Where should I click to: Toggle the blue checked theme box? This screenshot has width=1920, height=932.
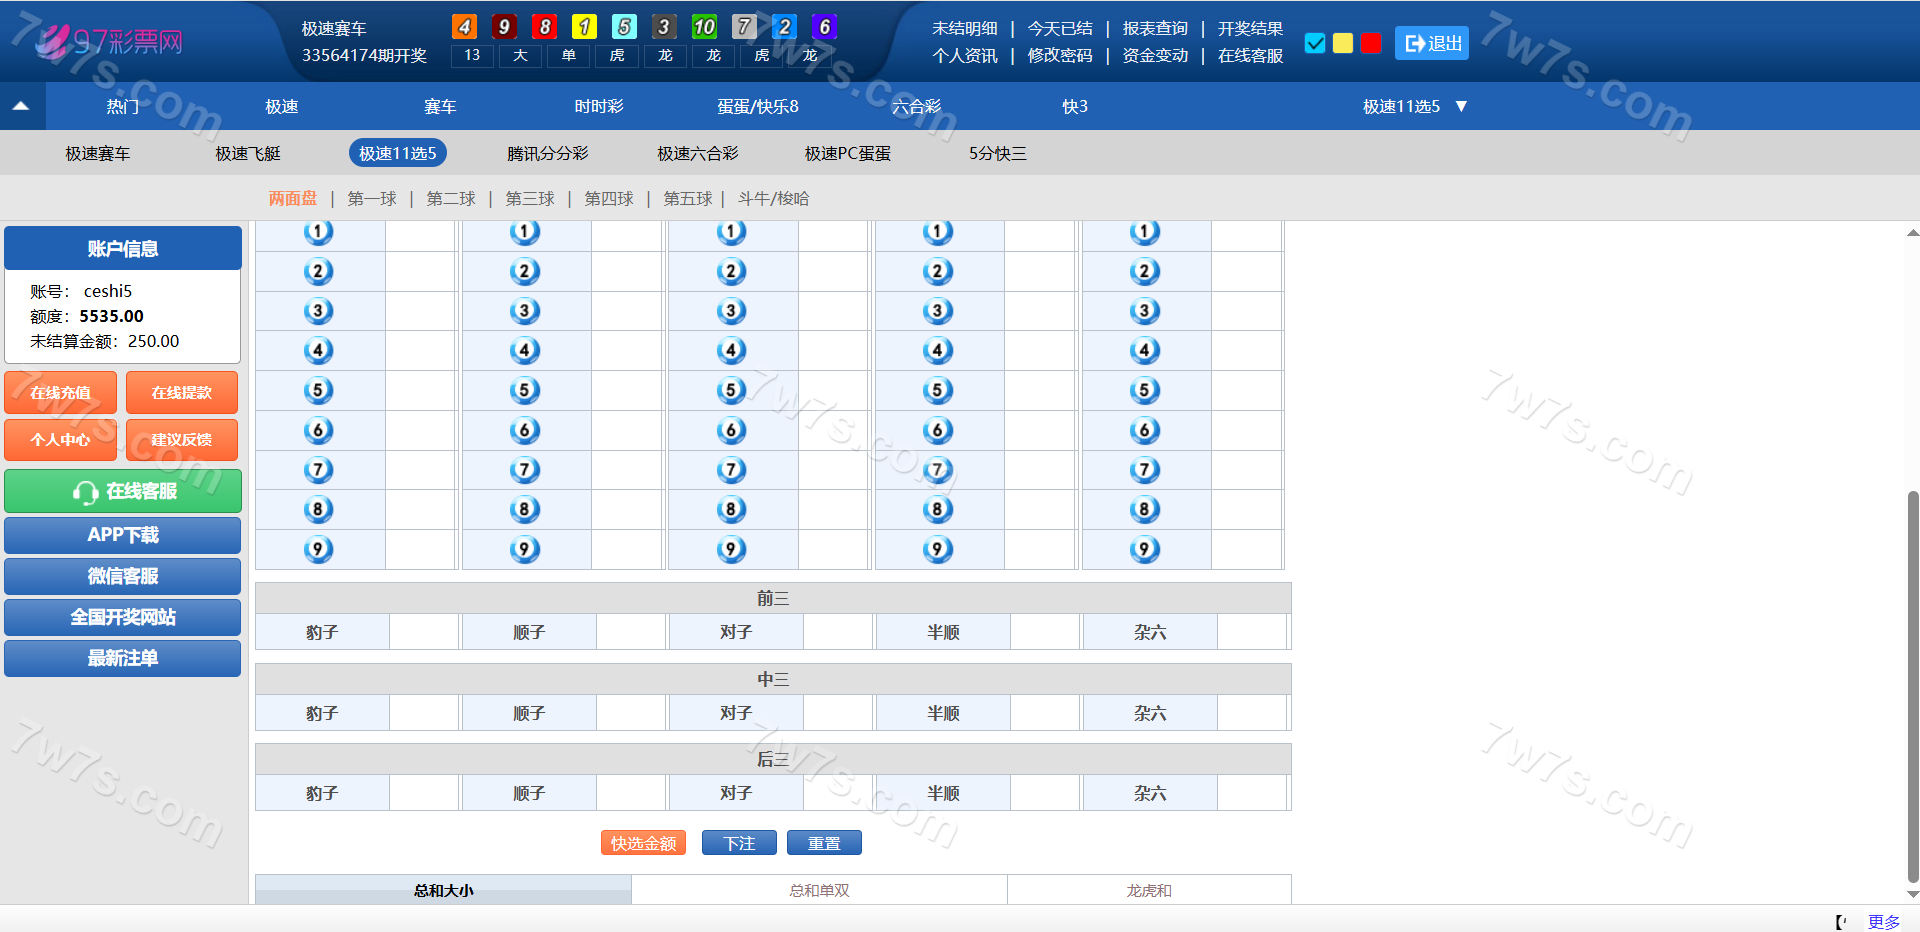click(x=1315, y=43)
